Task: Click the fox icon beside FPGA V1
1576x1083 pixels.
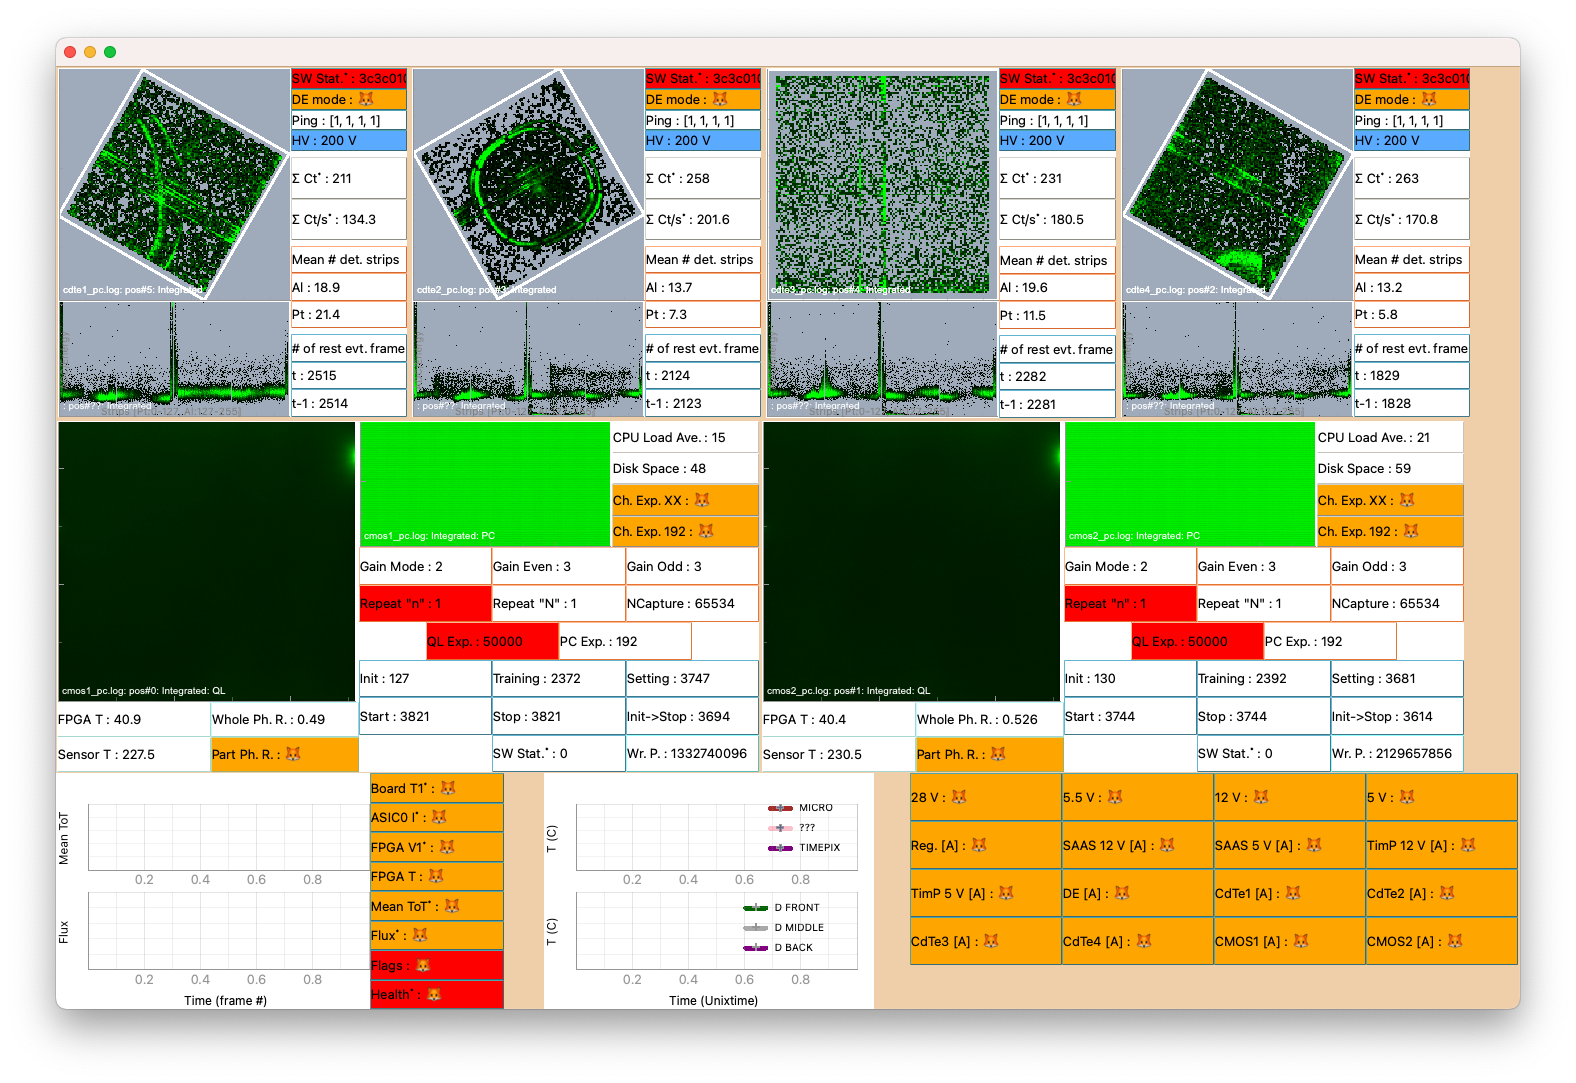Action: pyautogui.click(x=447, y=847)
